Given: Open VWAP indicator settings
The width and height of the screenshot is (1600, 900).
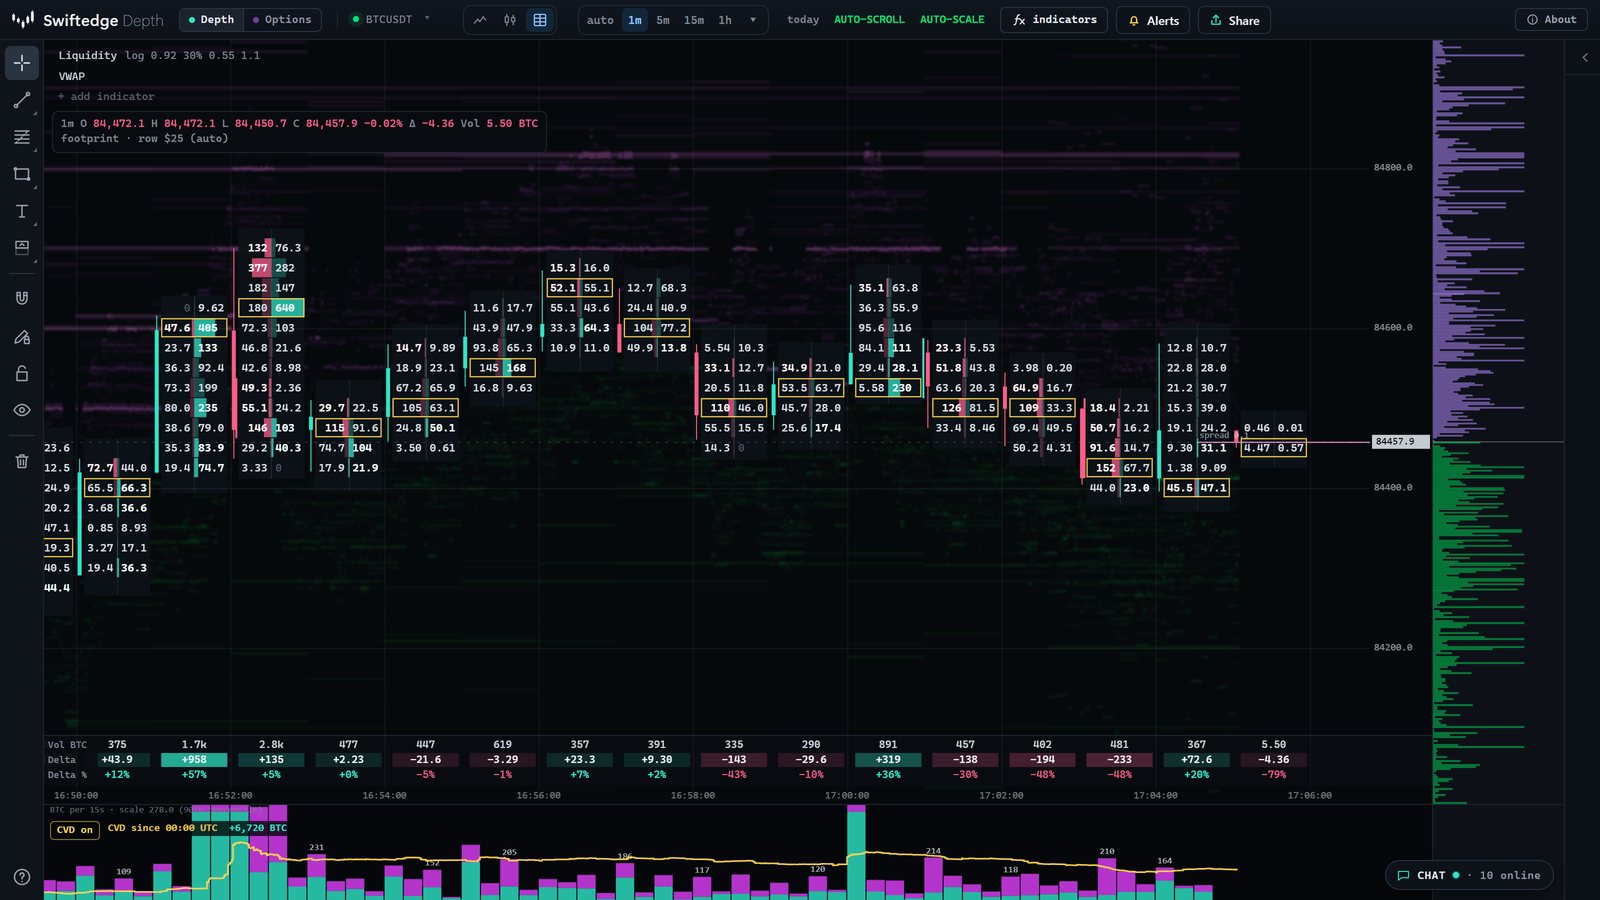Looking at the screenshot, I should (x=72, y=77).
